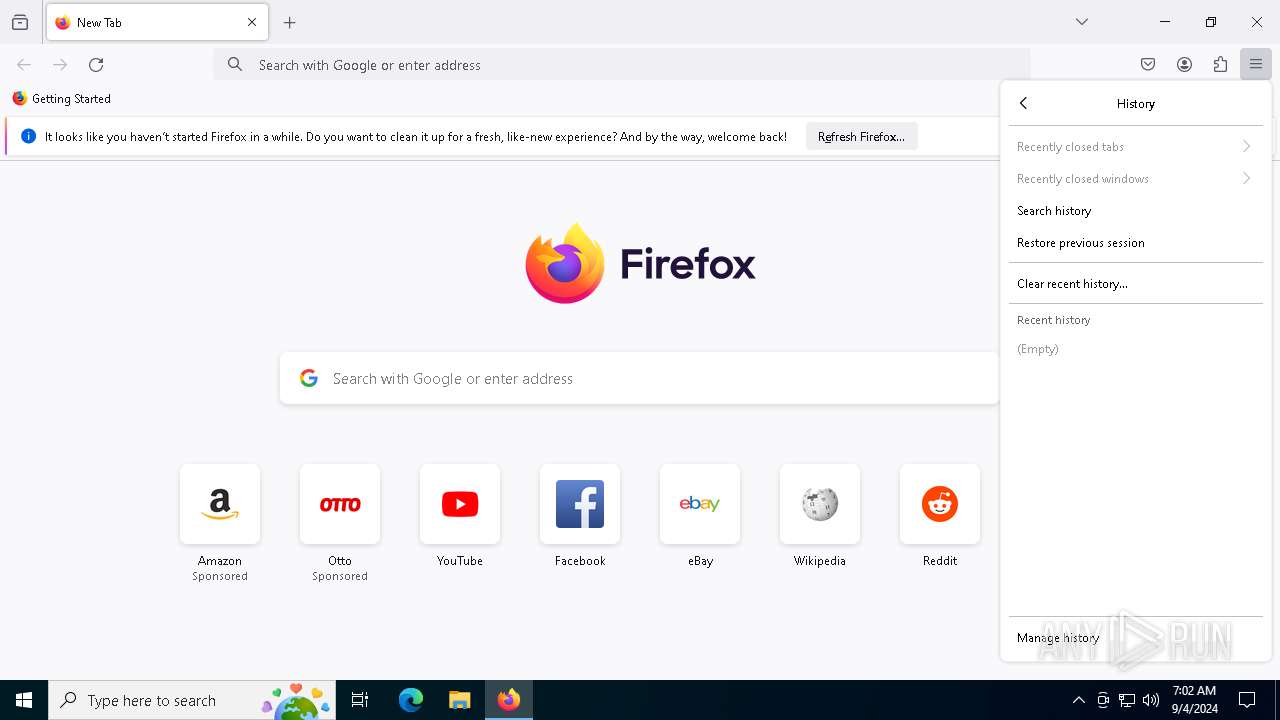Click the List all tabs dropdown arrow

coord(1082,22)
